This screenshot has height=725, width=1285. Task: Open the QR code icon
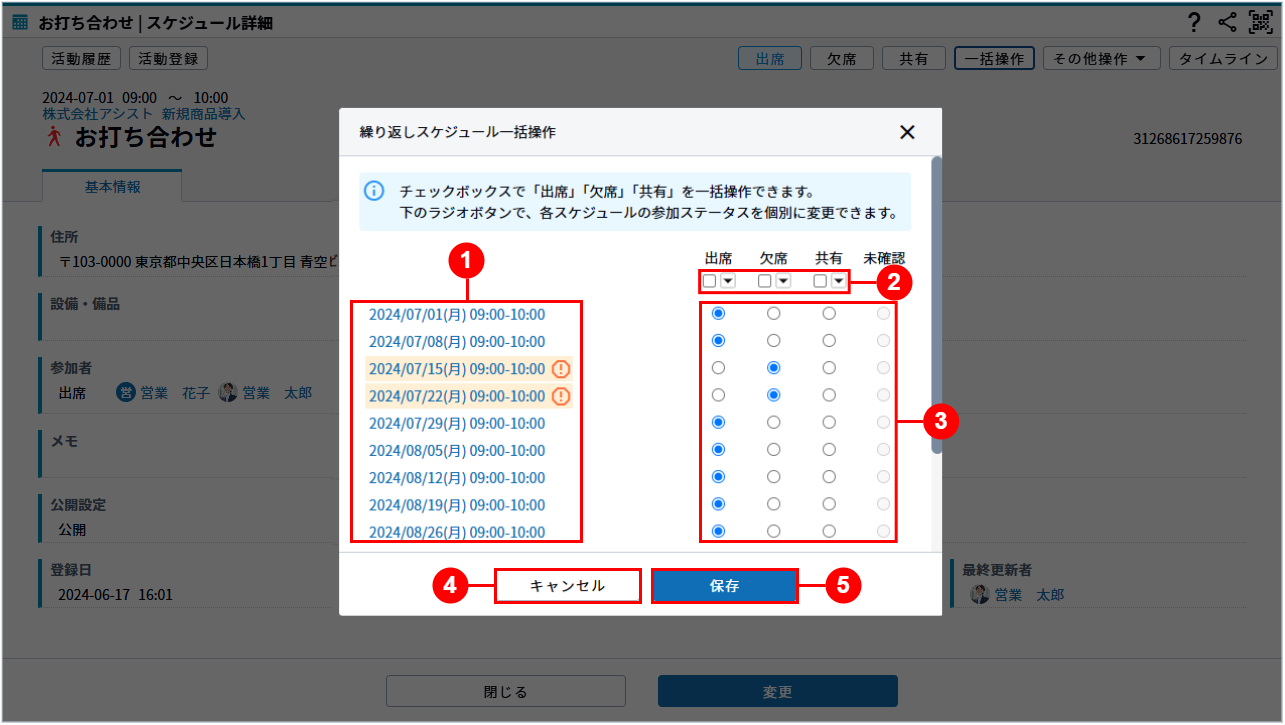[1260, 23]
